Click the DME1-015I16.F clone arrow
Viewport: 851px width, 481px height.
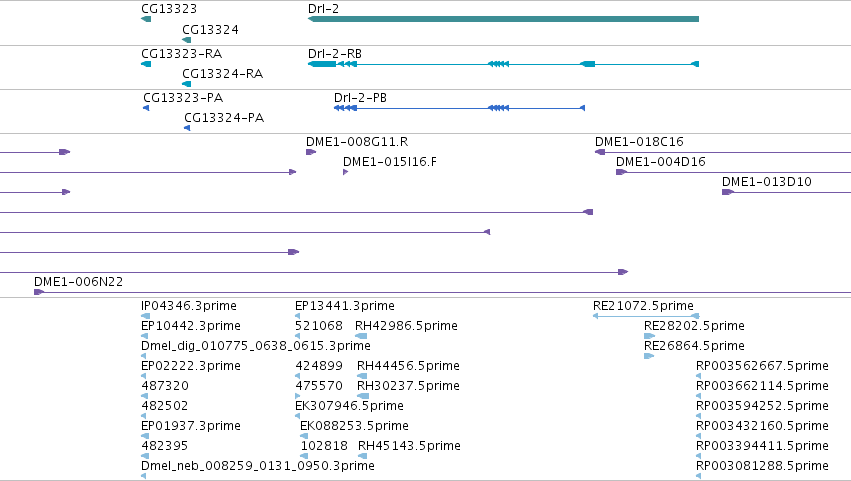[x=346, y=172]
